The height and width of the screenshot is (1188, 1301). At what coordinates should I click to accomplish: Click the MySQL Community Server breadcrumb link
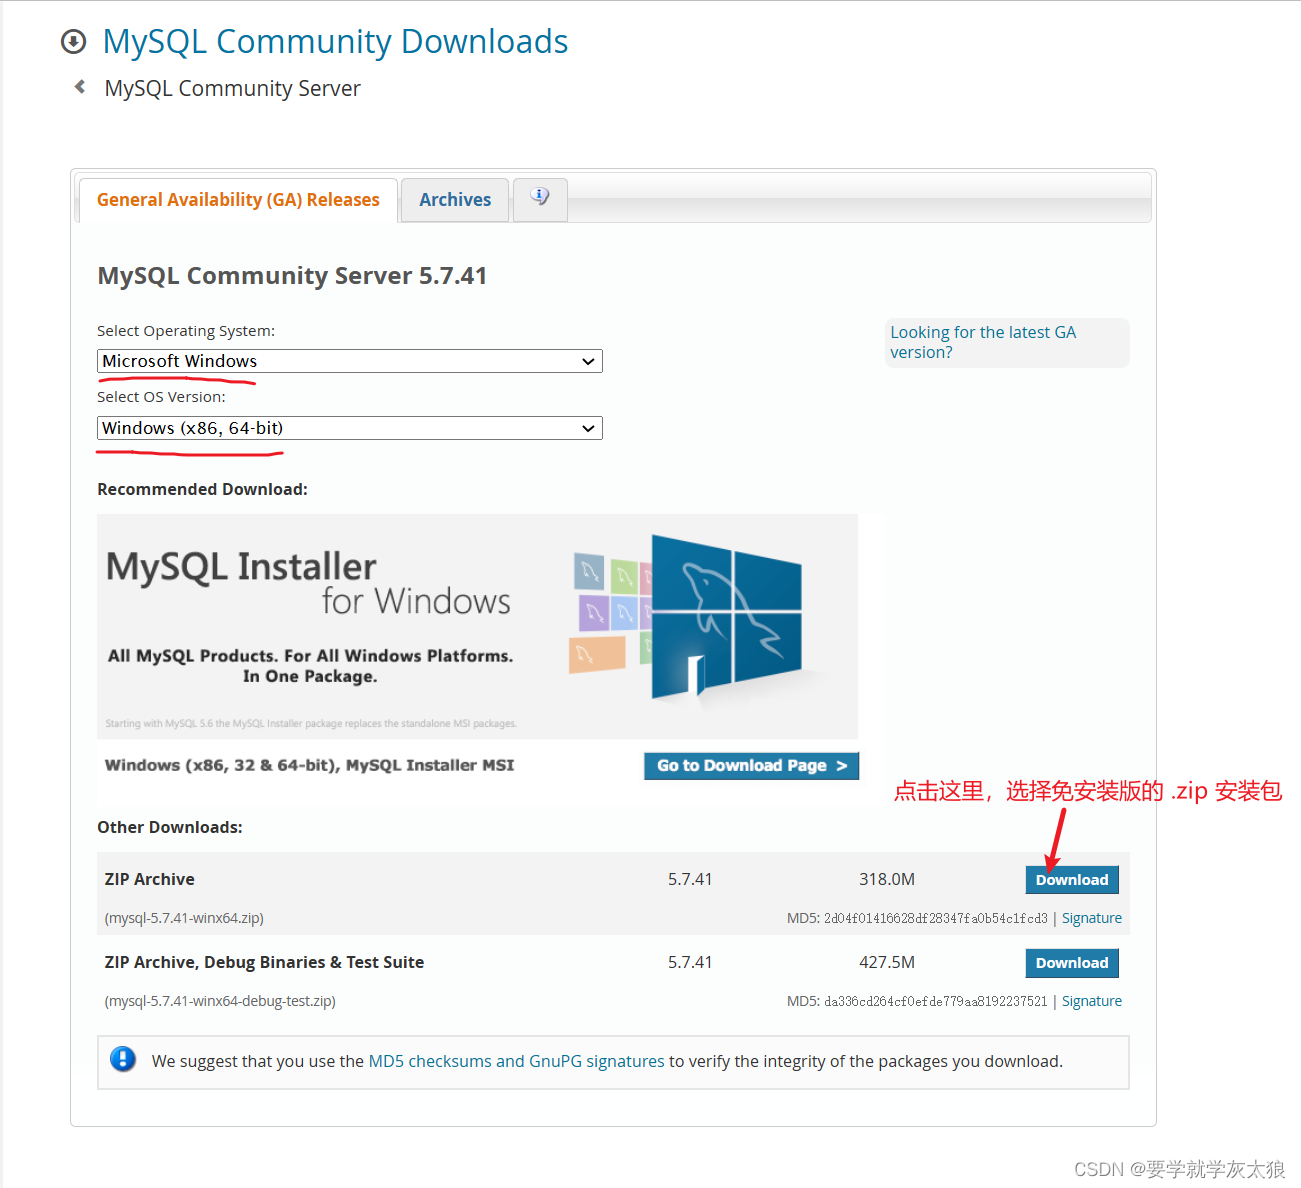232,88
